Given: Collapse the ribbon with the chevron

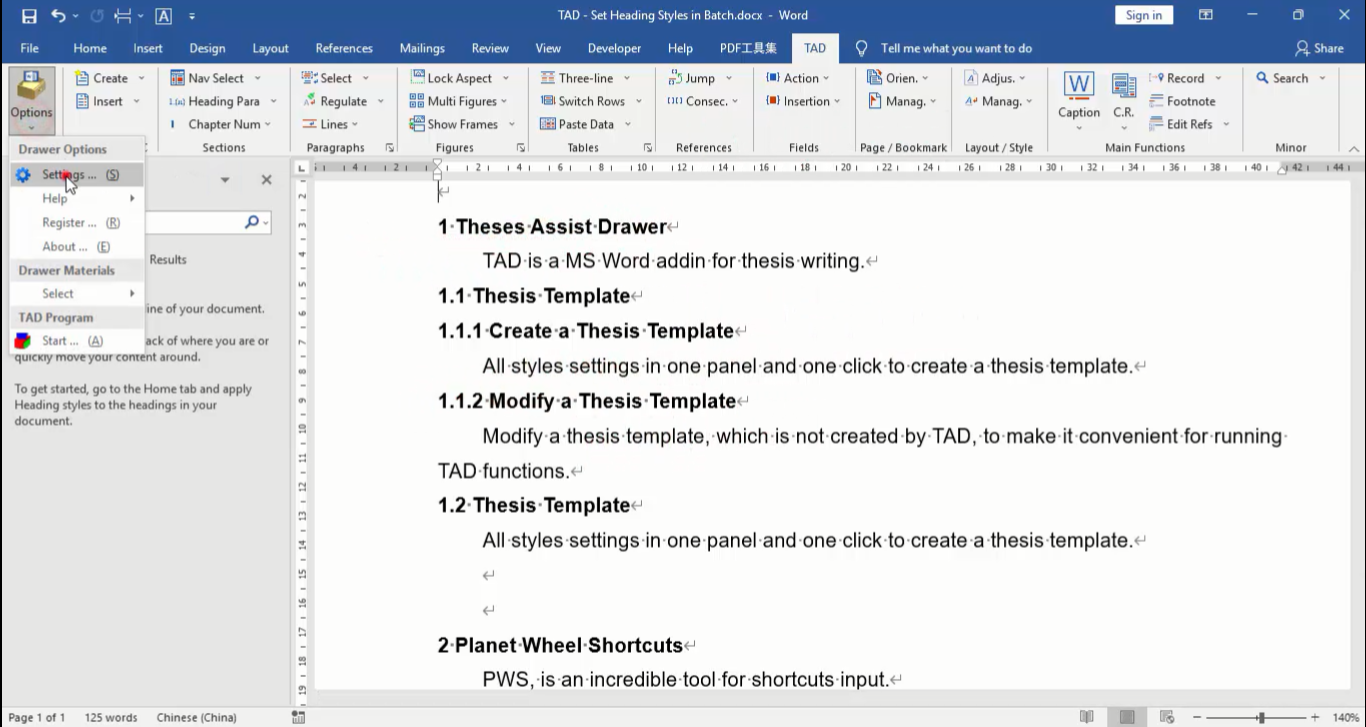Looking at the screenshot, I should pyautogui.click(x=1354, y=148).
